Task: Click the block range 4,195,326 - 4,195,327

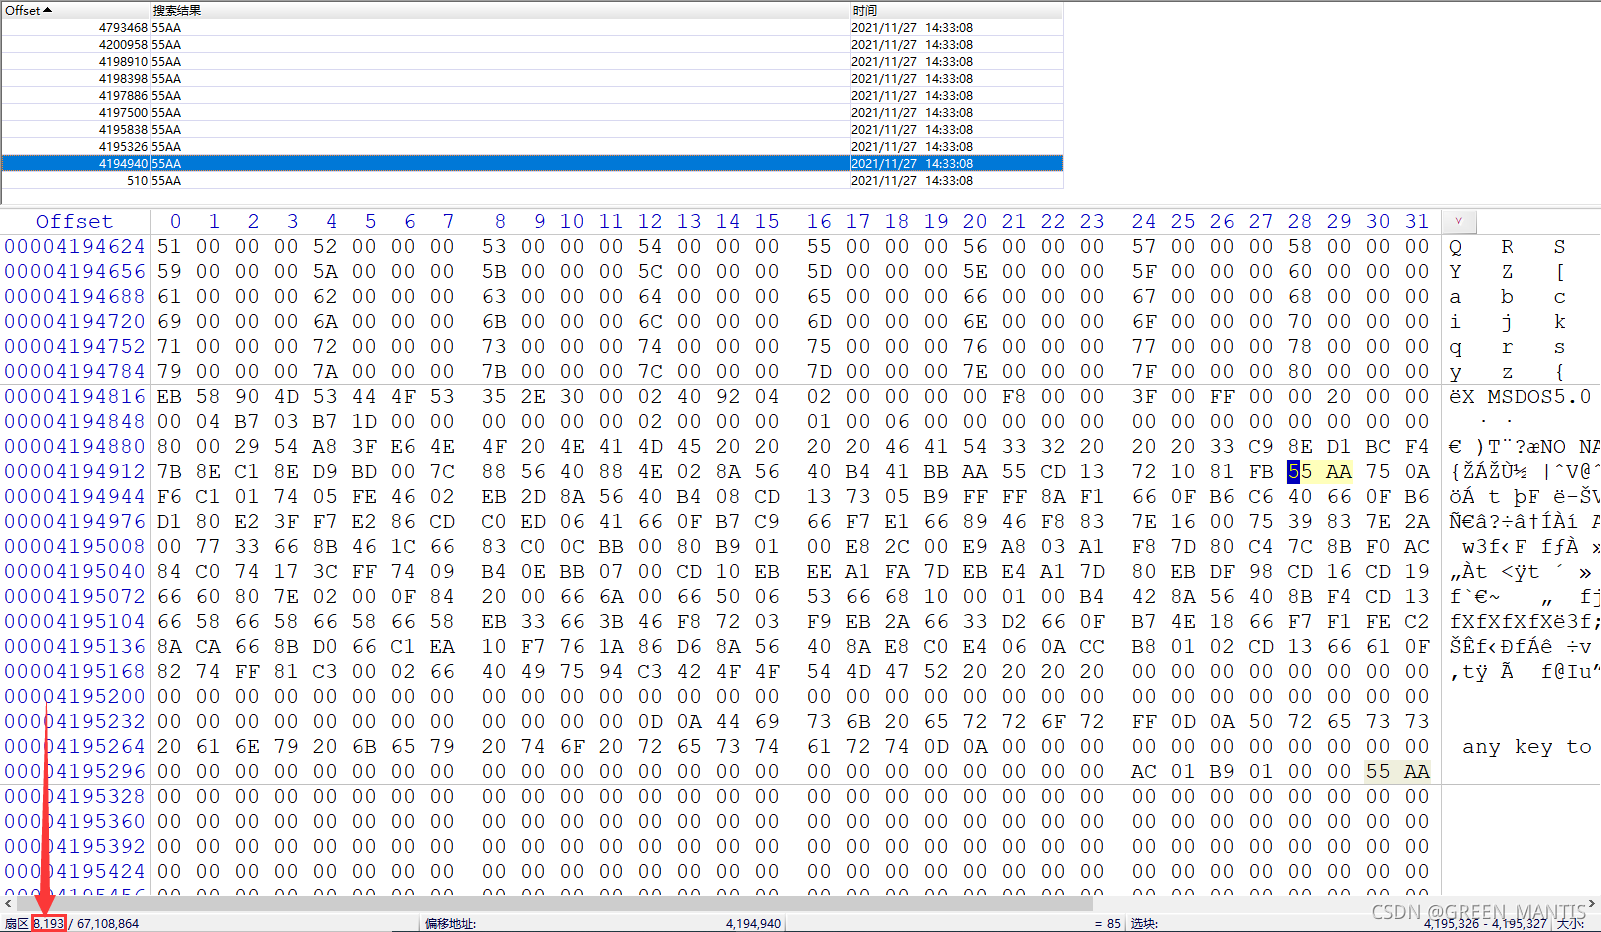Action: click(x=1485, y=923)
